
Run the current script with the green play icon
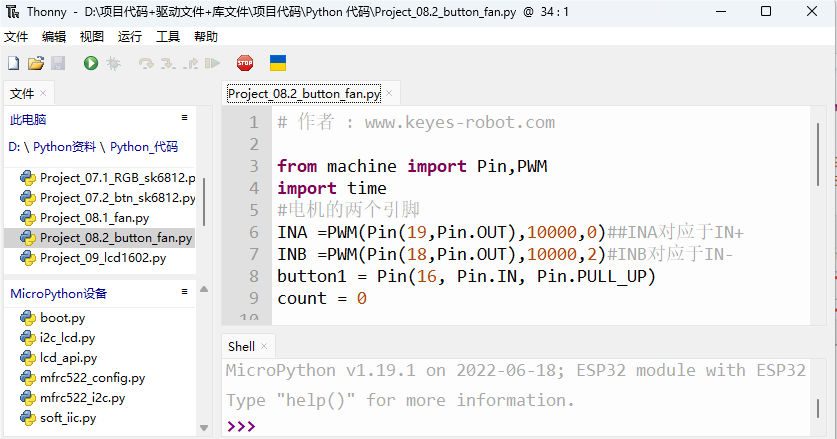pos(91,63)
